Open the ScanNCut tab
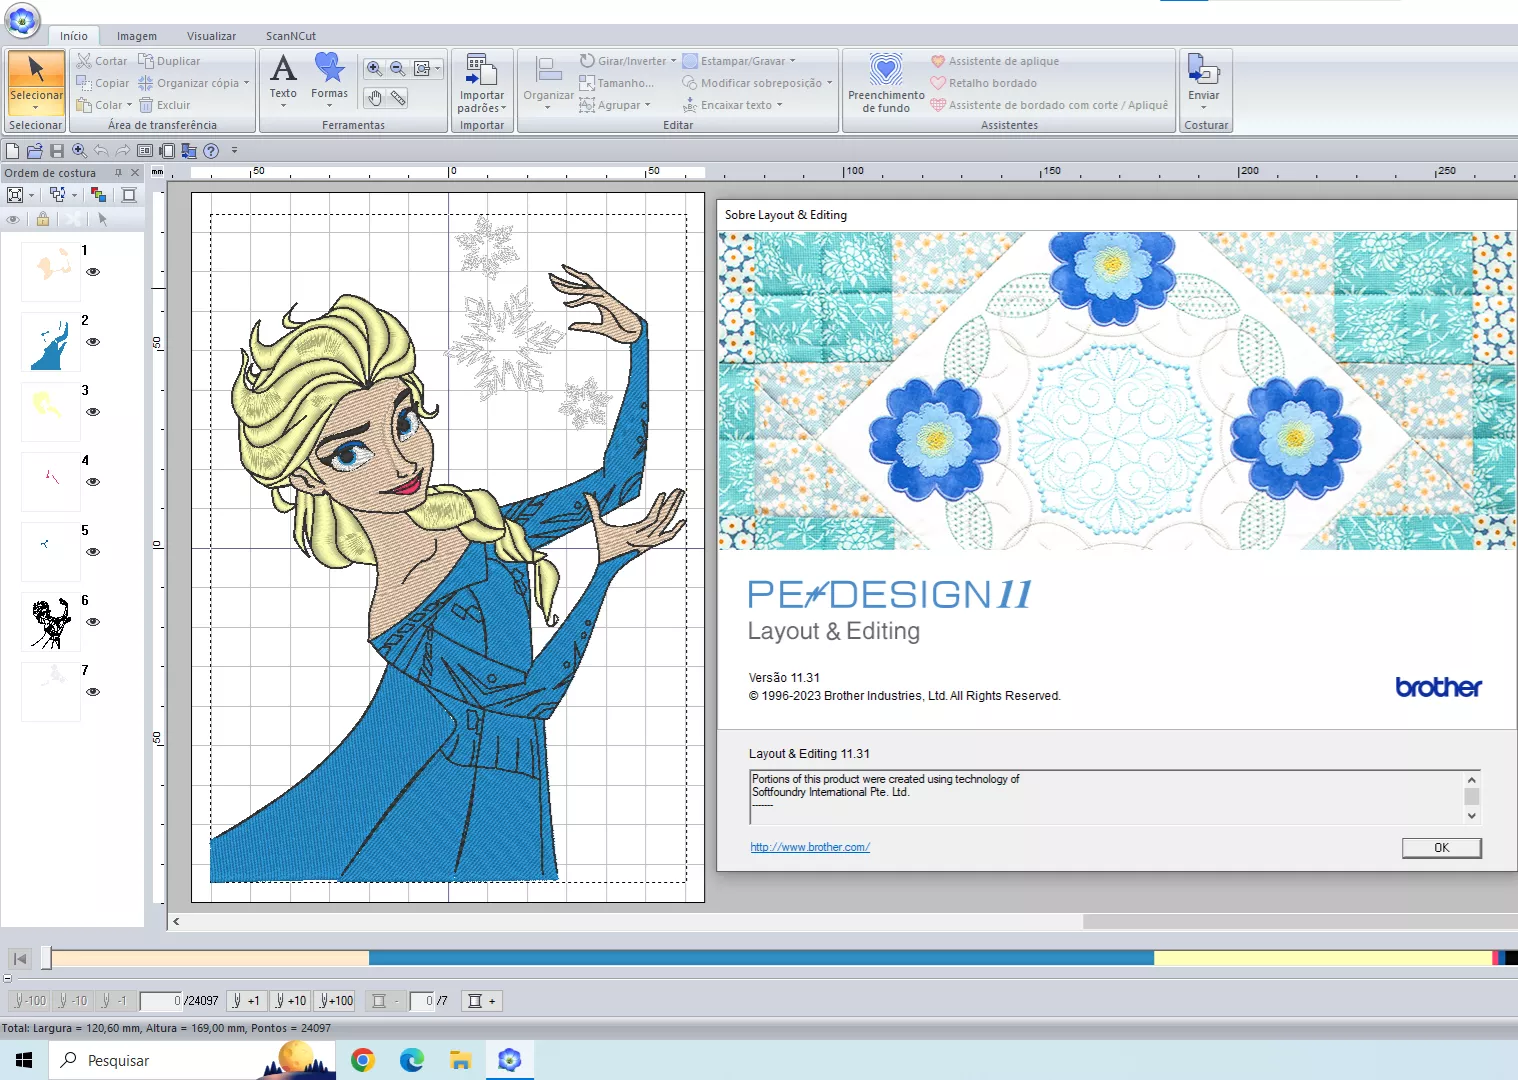The image size is (1518, 1080). pyautogui.click(x=291, y=36)
